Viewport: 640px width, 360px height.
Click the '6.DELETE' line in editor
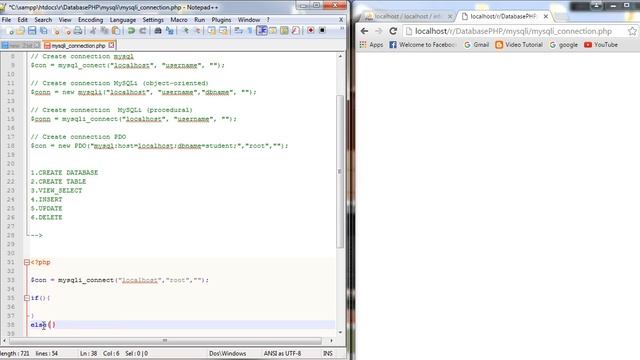coord(47,218)
